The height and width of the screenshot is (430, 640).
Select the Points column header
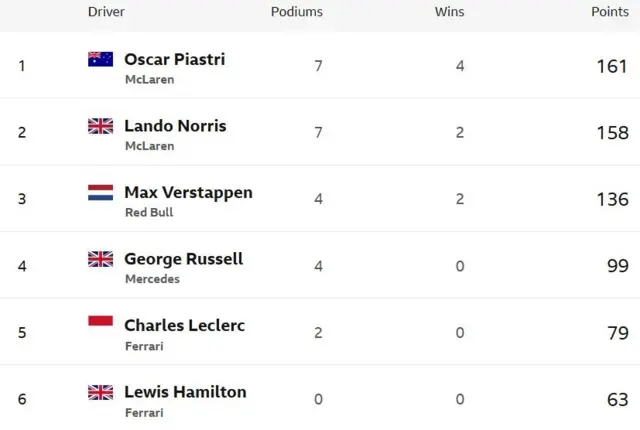[610, 12]
